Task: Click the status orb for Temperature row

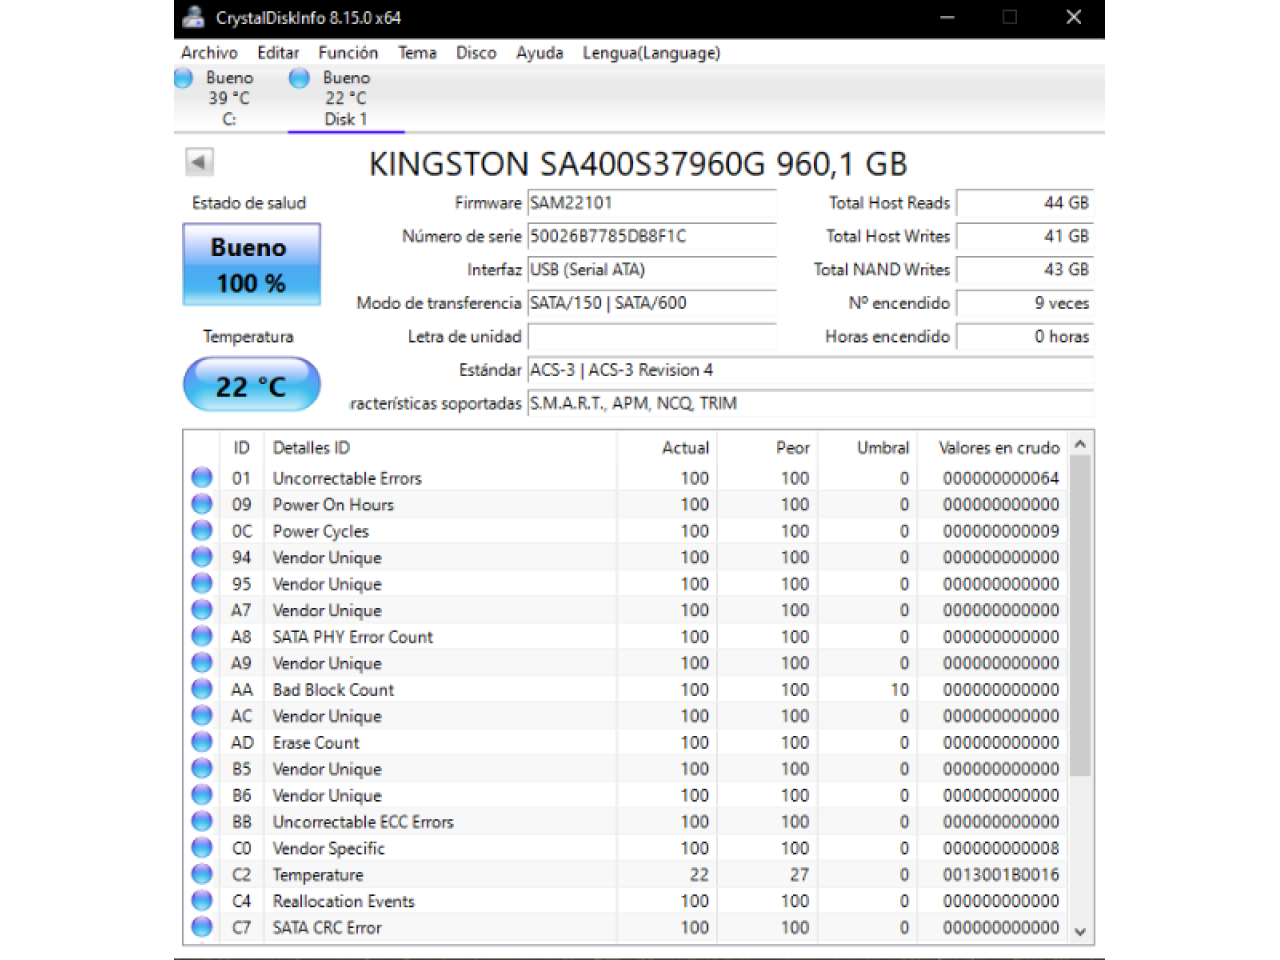Action: coord(202,875)
